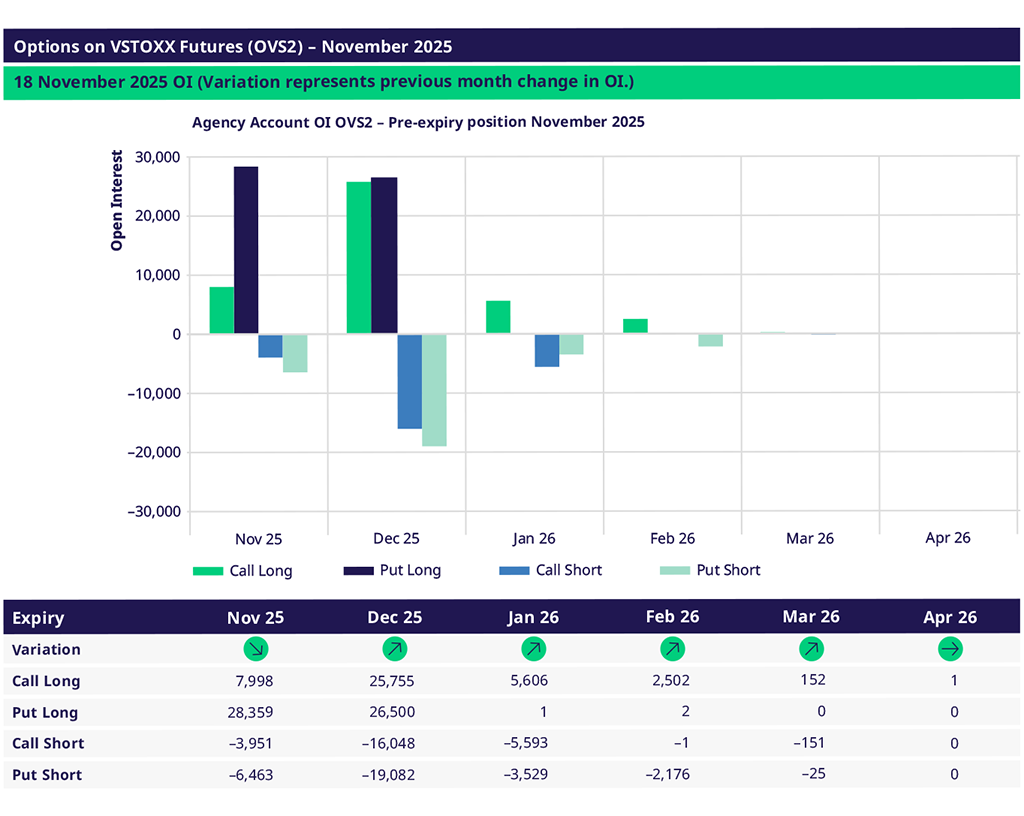Click the Put Long row label

[45, 713]
